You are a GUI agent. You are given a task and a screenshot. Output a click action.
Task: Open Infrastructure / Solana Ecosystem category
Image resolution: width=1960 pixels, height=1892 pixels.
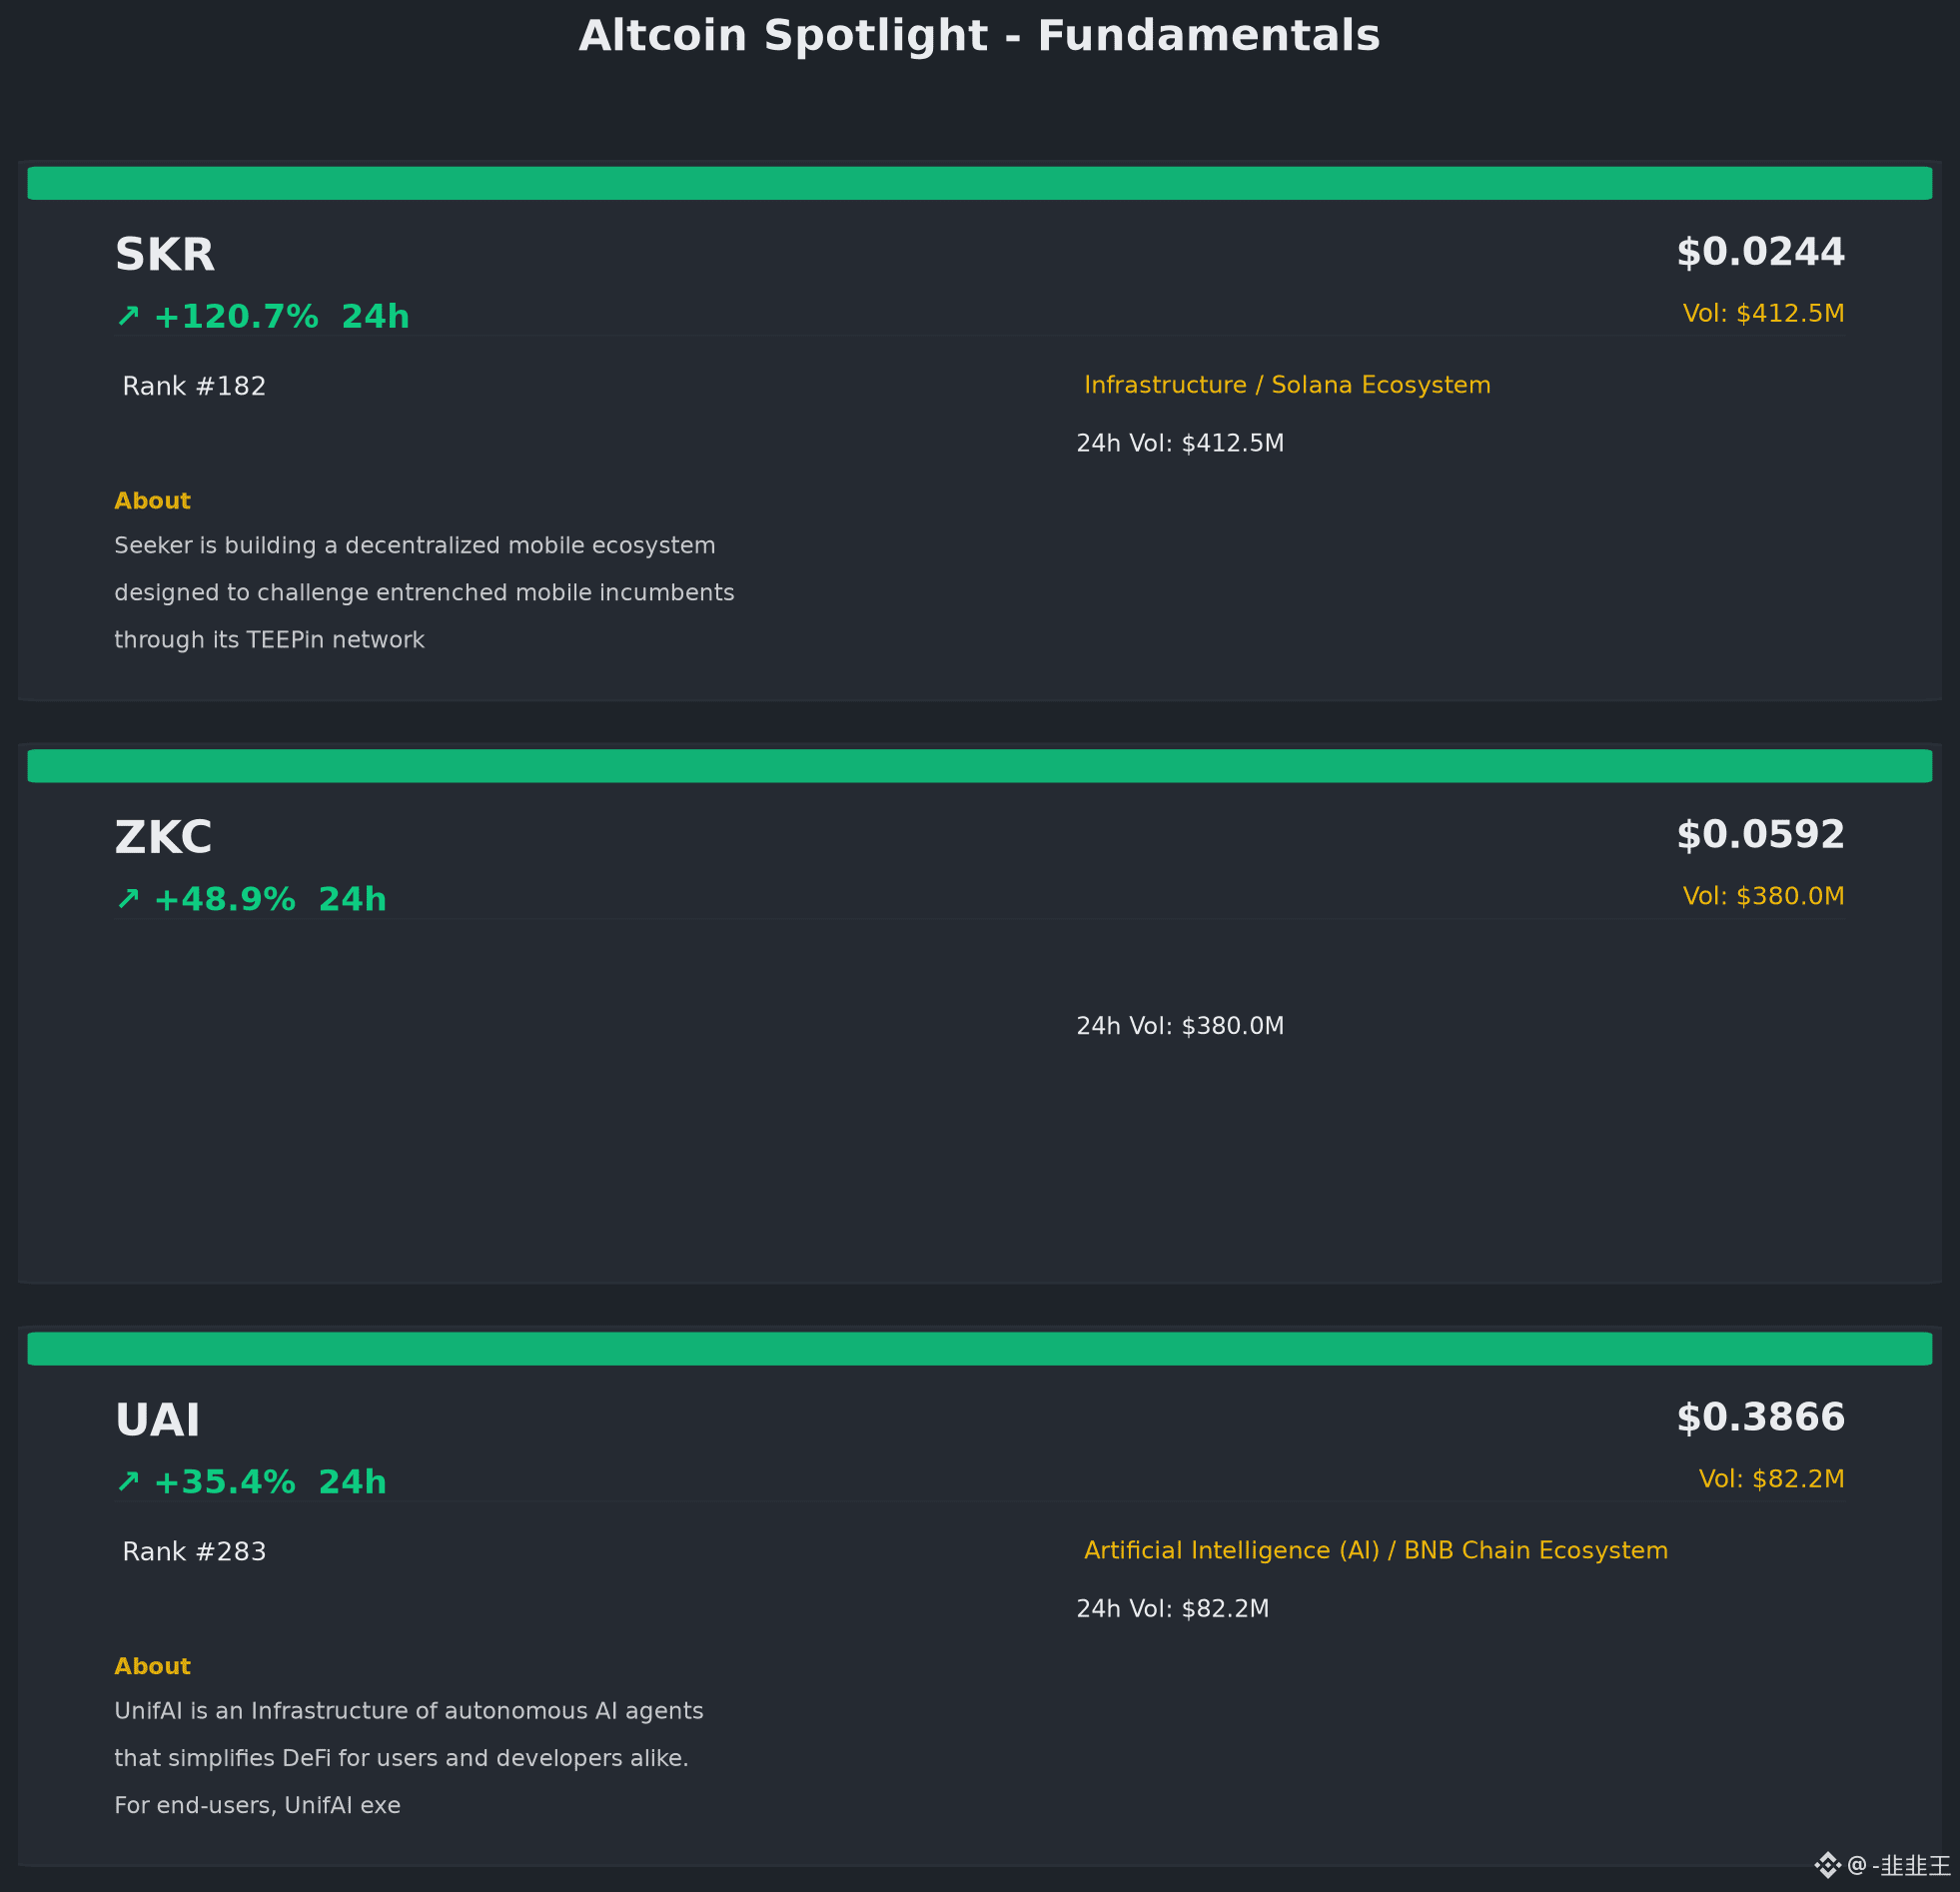point(1287,385)
